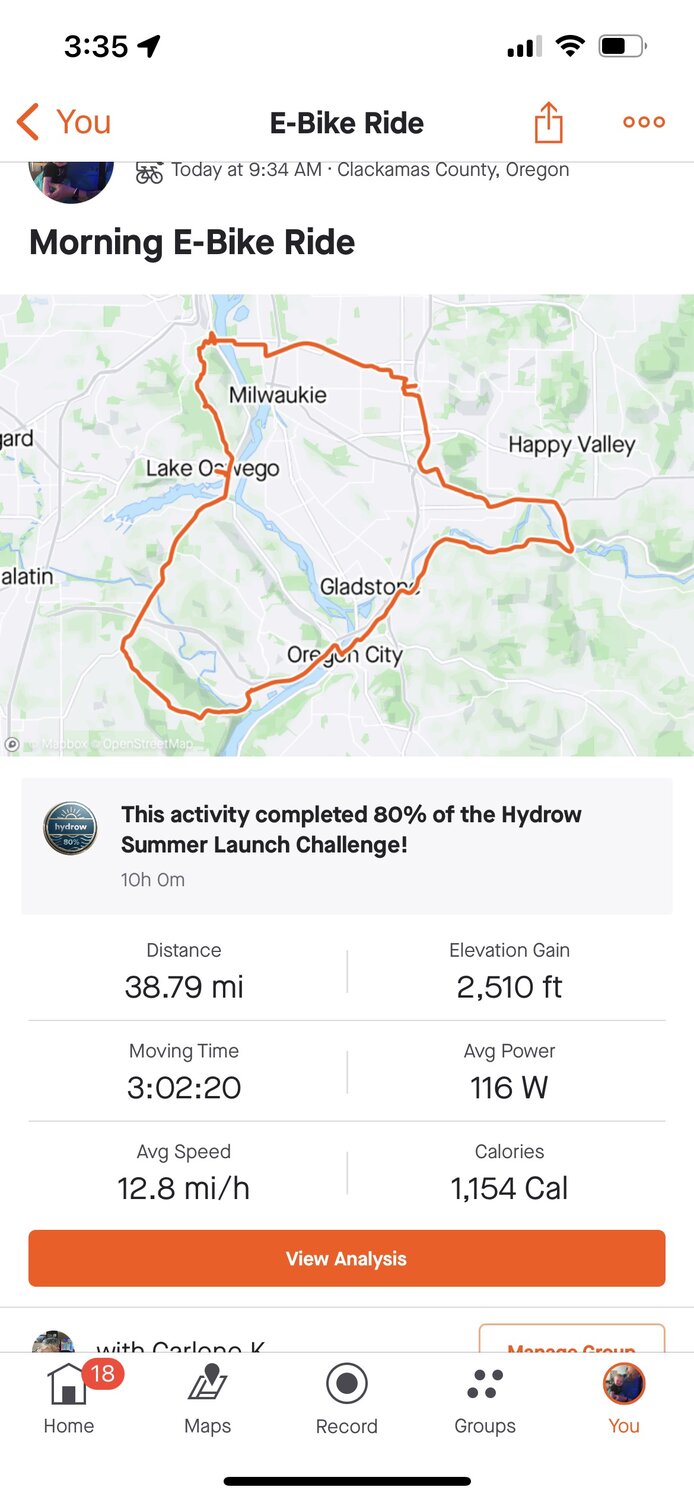Tap the Manage Group button
The width and height of the screenshot is (694, 1500).
point(571,1340)
